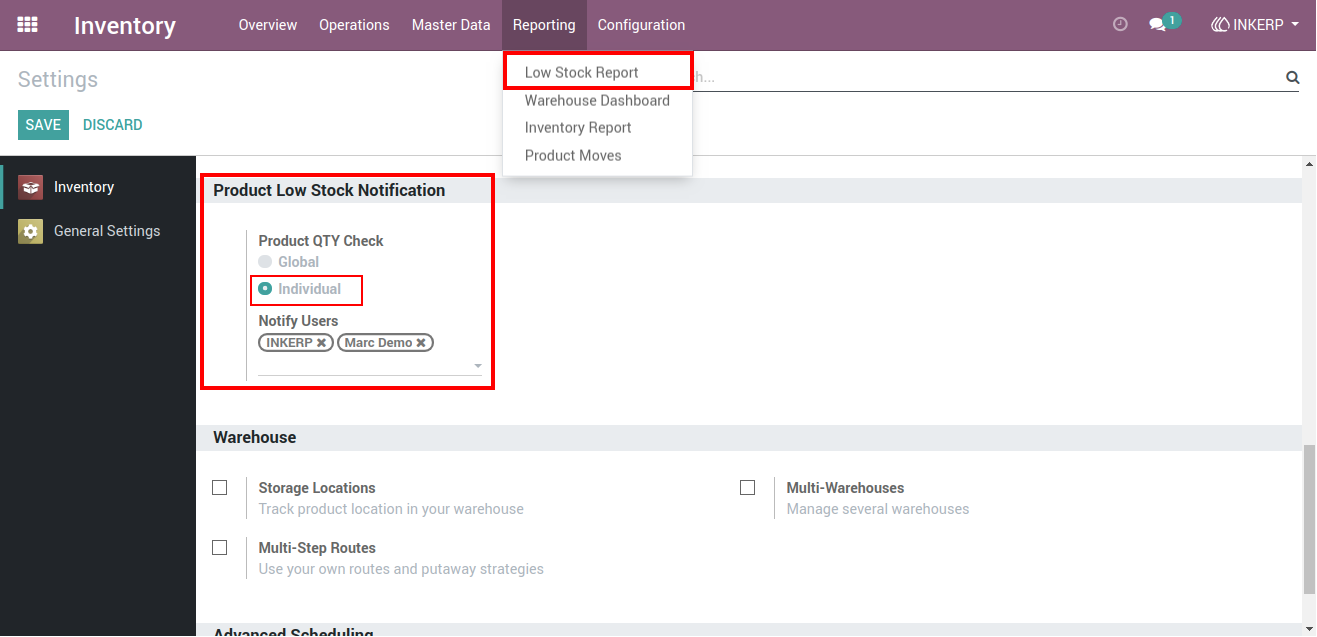Click the Inventory app title

click(125, 26)
